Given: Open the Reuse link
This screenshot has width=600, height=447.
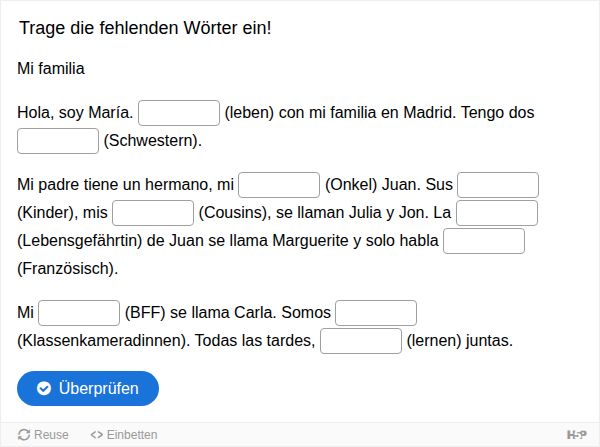Looking at the screenshot, I should click(x=44, y=435).
